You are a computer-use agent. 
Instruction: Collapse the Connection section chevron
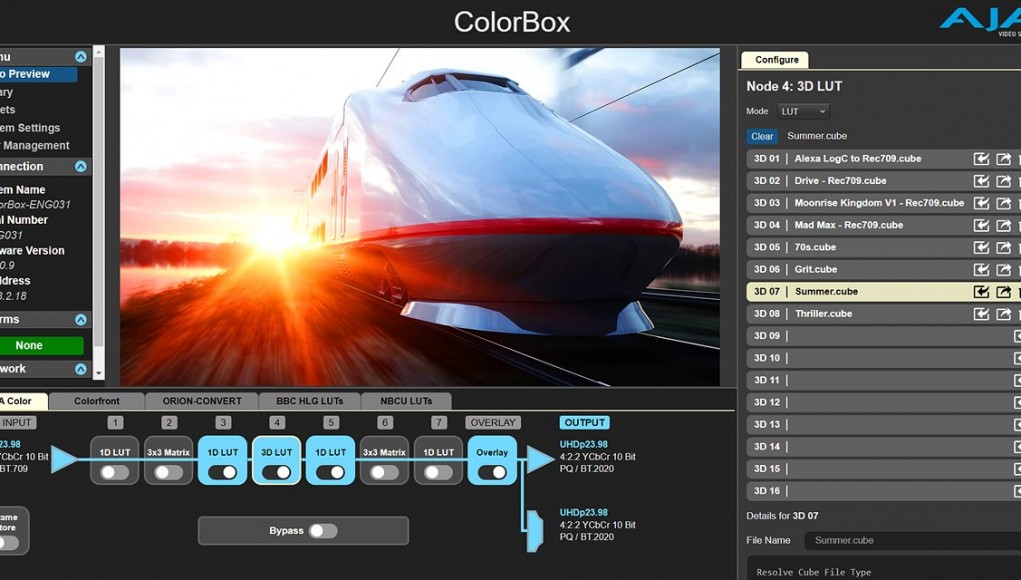(81, 167)
